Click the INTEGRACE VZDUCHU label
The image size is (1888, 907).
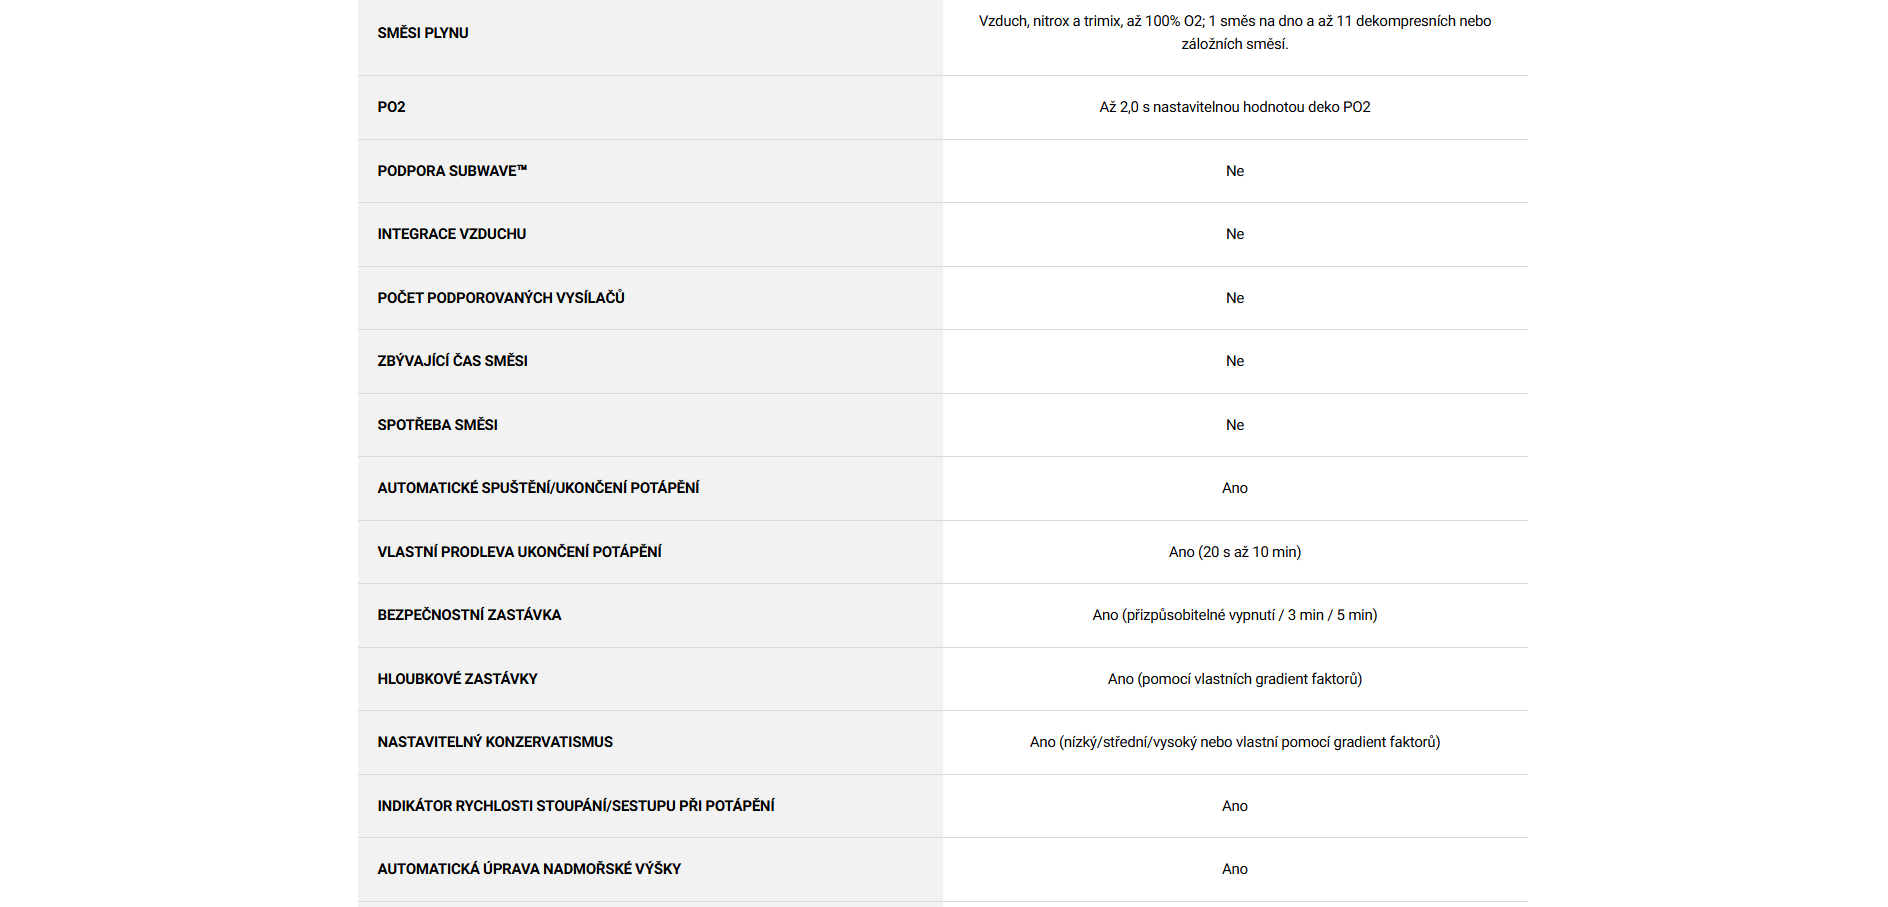click(x=451, y=234)
